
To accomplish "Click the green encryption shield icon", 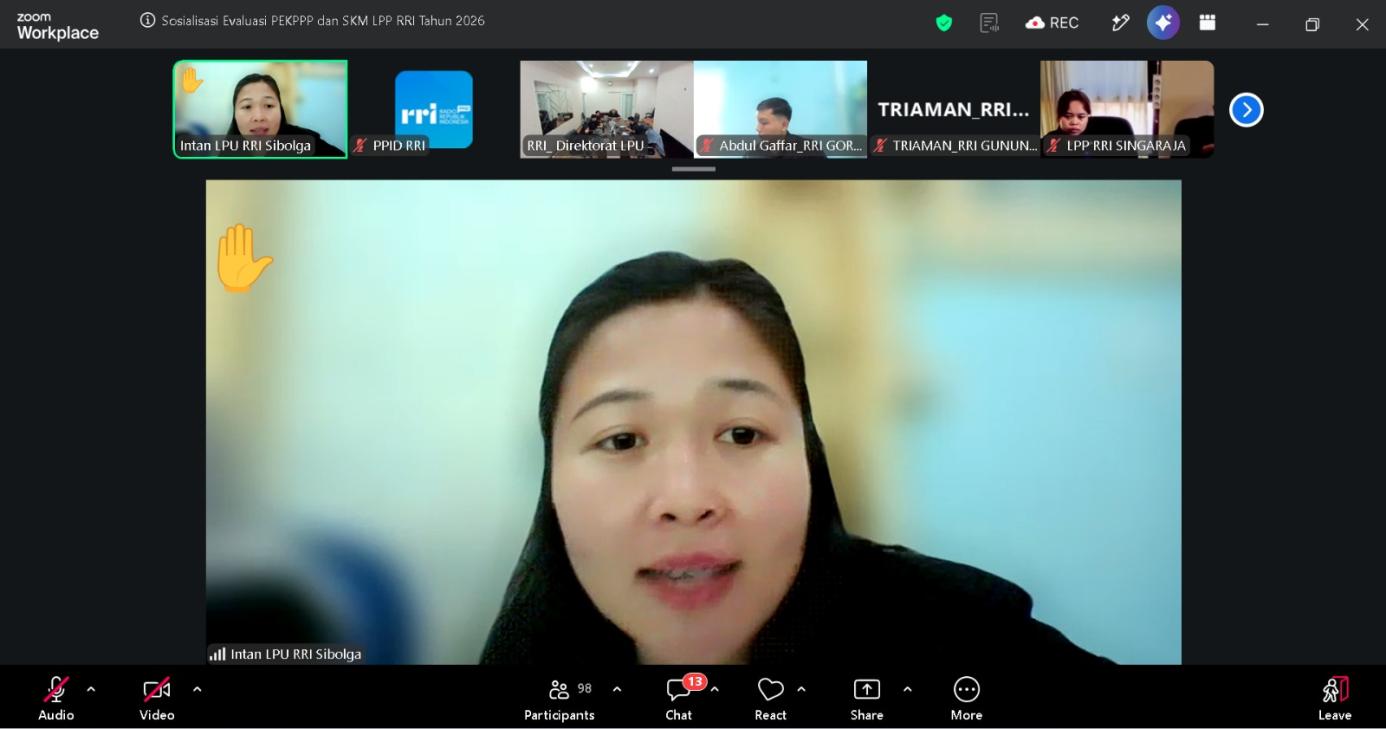I will (x=944, y=23).
